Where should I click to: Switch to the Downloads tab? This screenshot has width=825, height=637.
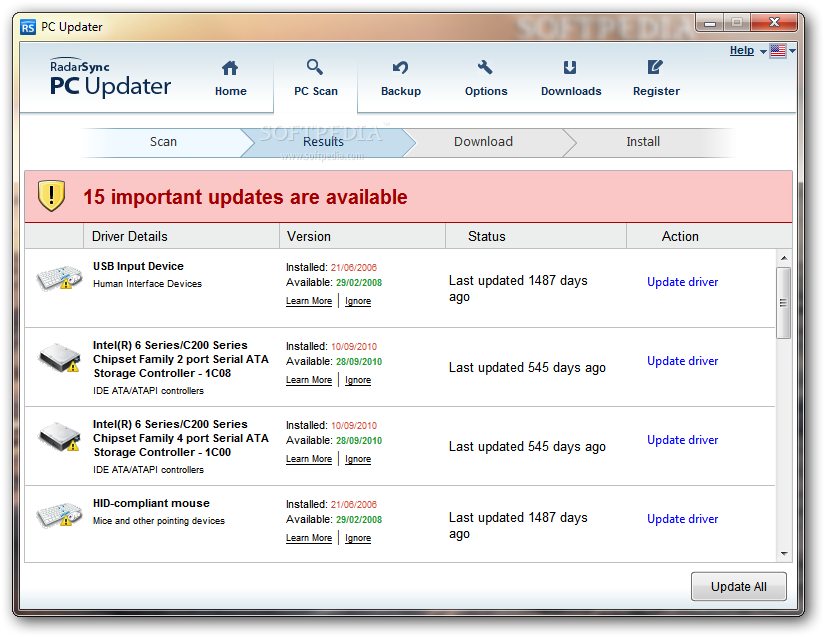[x=571, y=78]
